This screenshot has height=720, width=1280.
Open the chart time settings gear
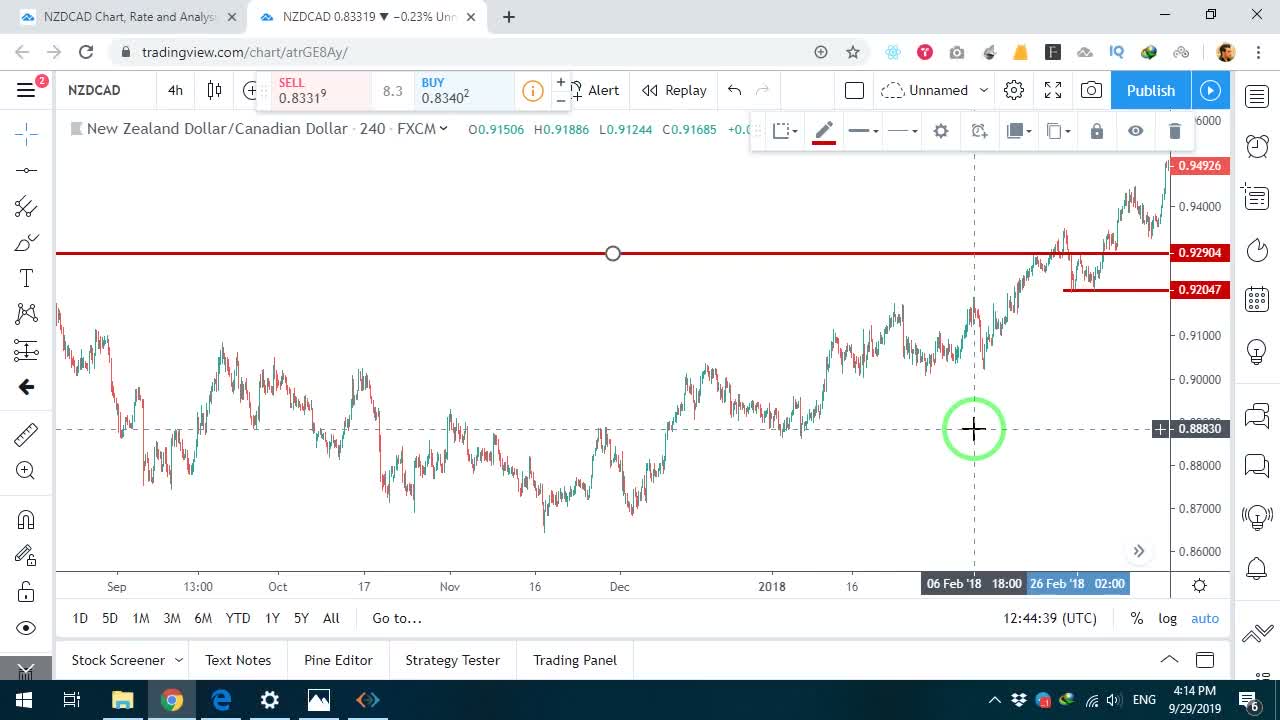[x=1199, y=585]
